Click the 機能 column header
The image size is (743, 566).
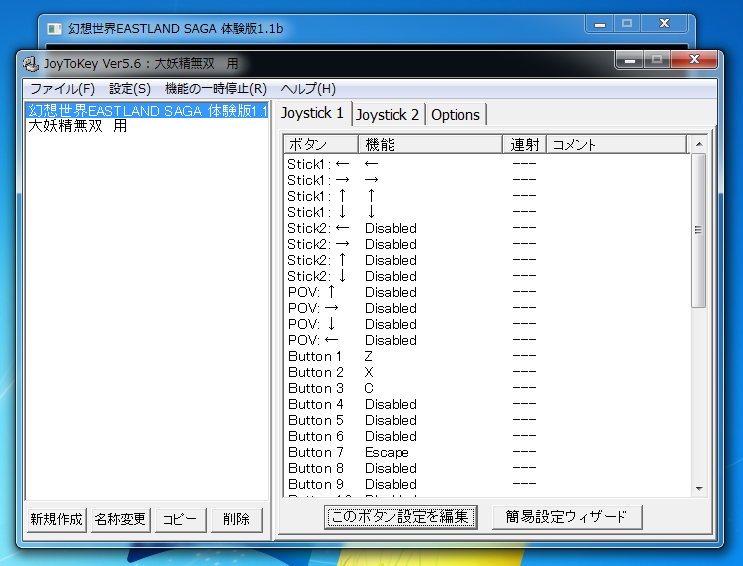pos(430,145)
